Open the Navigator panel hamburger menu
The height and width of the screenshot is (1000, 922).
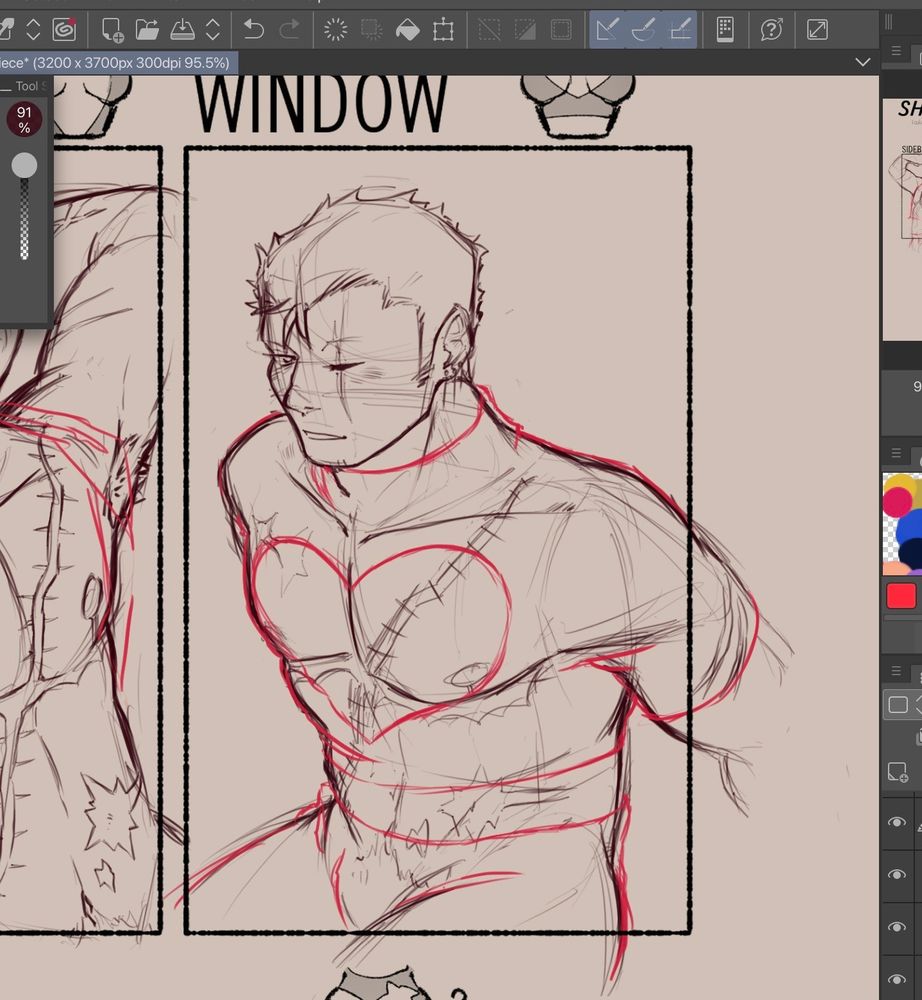coord(896,51)
